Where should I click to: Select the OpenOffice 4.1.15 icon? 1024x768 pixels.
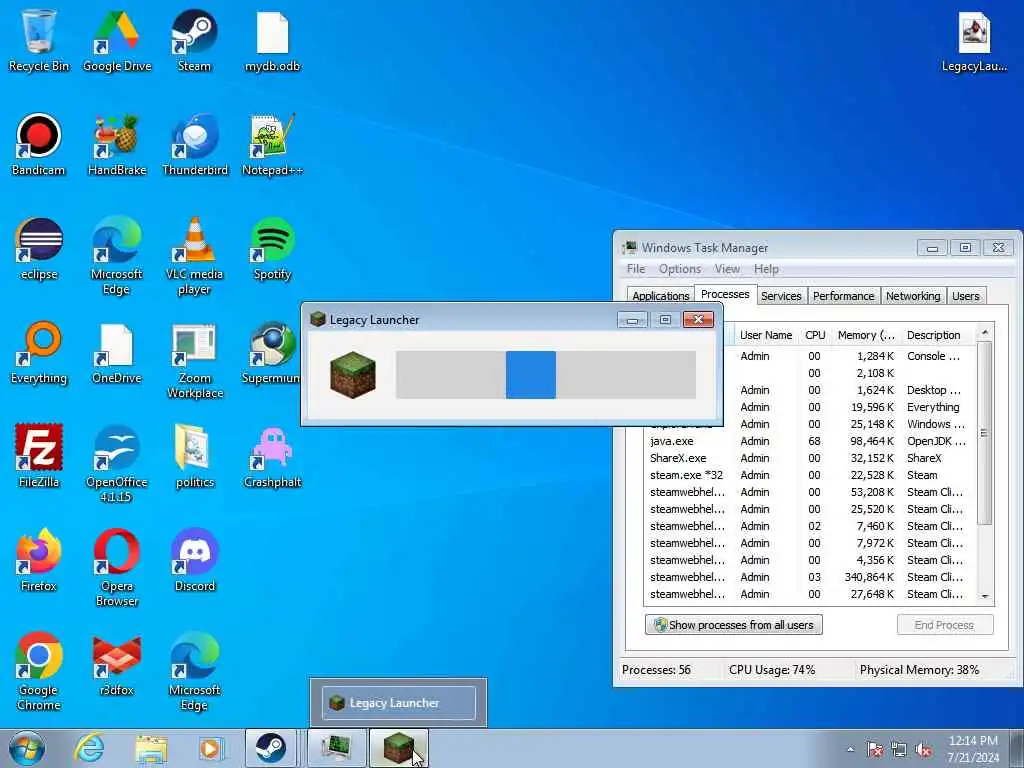[x=117, y=464]
